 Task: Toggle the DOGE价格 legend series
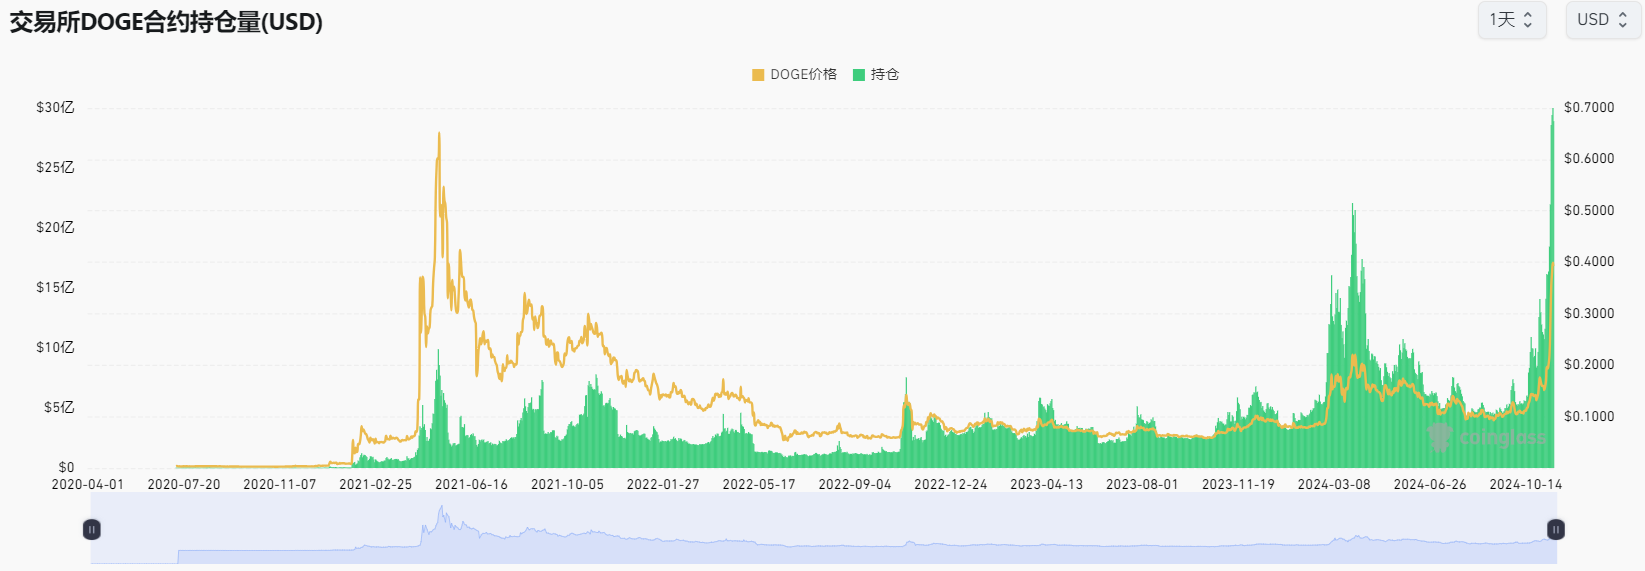click(795, 75)
